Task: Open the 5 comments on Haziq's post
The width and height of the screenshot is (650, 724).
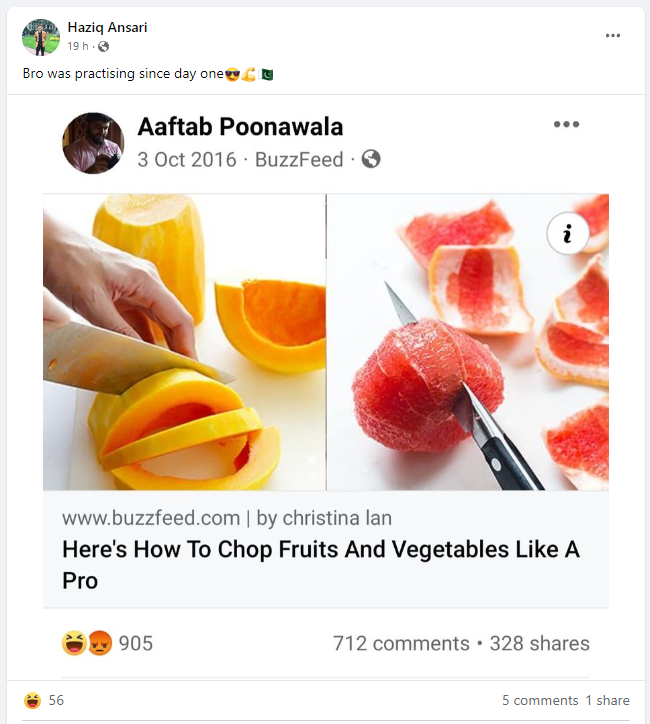Action: (540, 701)
